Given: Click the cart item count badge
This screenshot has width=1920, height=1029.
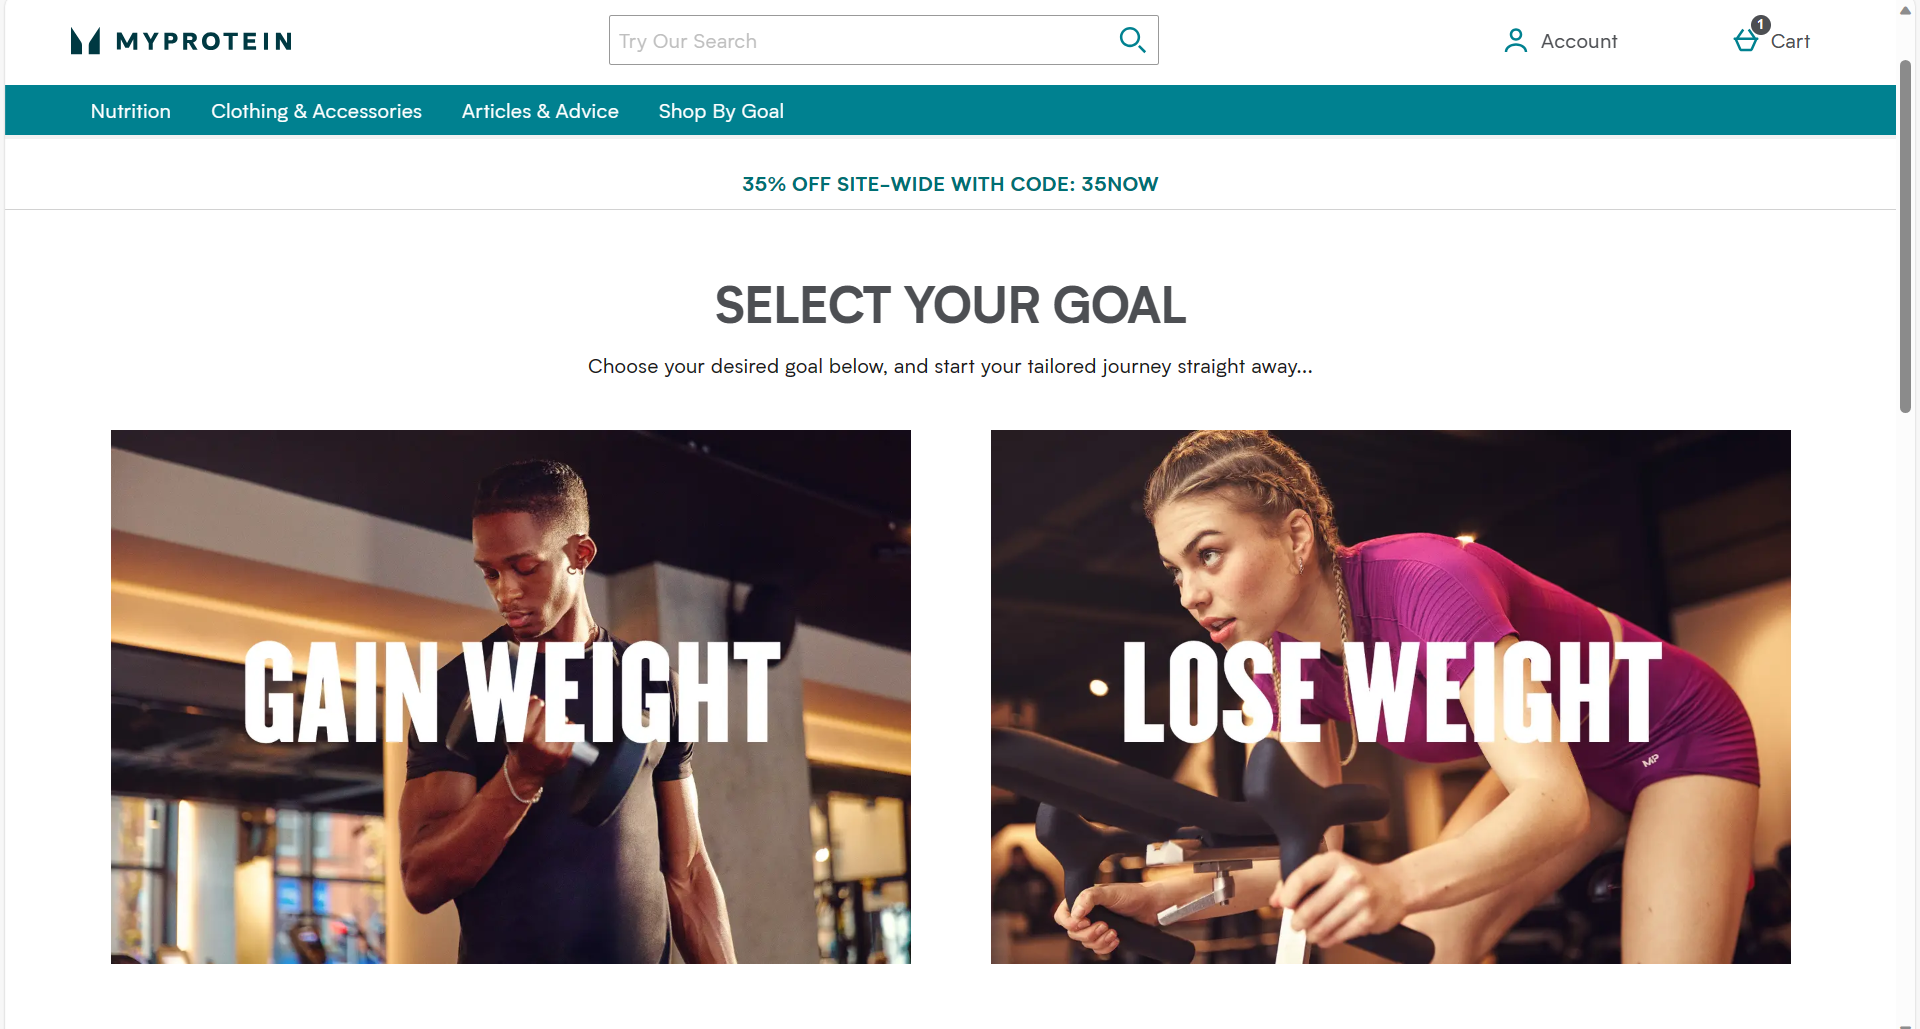Looking at the screenshot, I should click(1761, 25).
